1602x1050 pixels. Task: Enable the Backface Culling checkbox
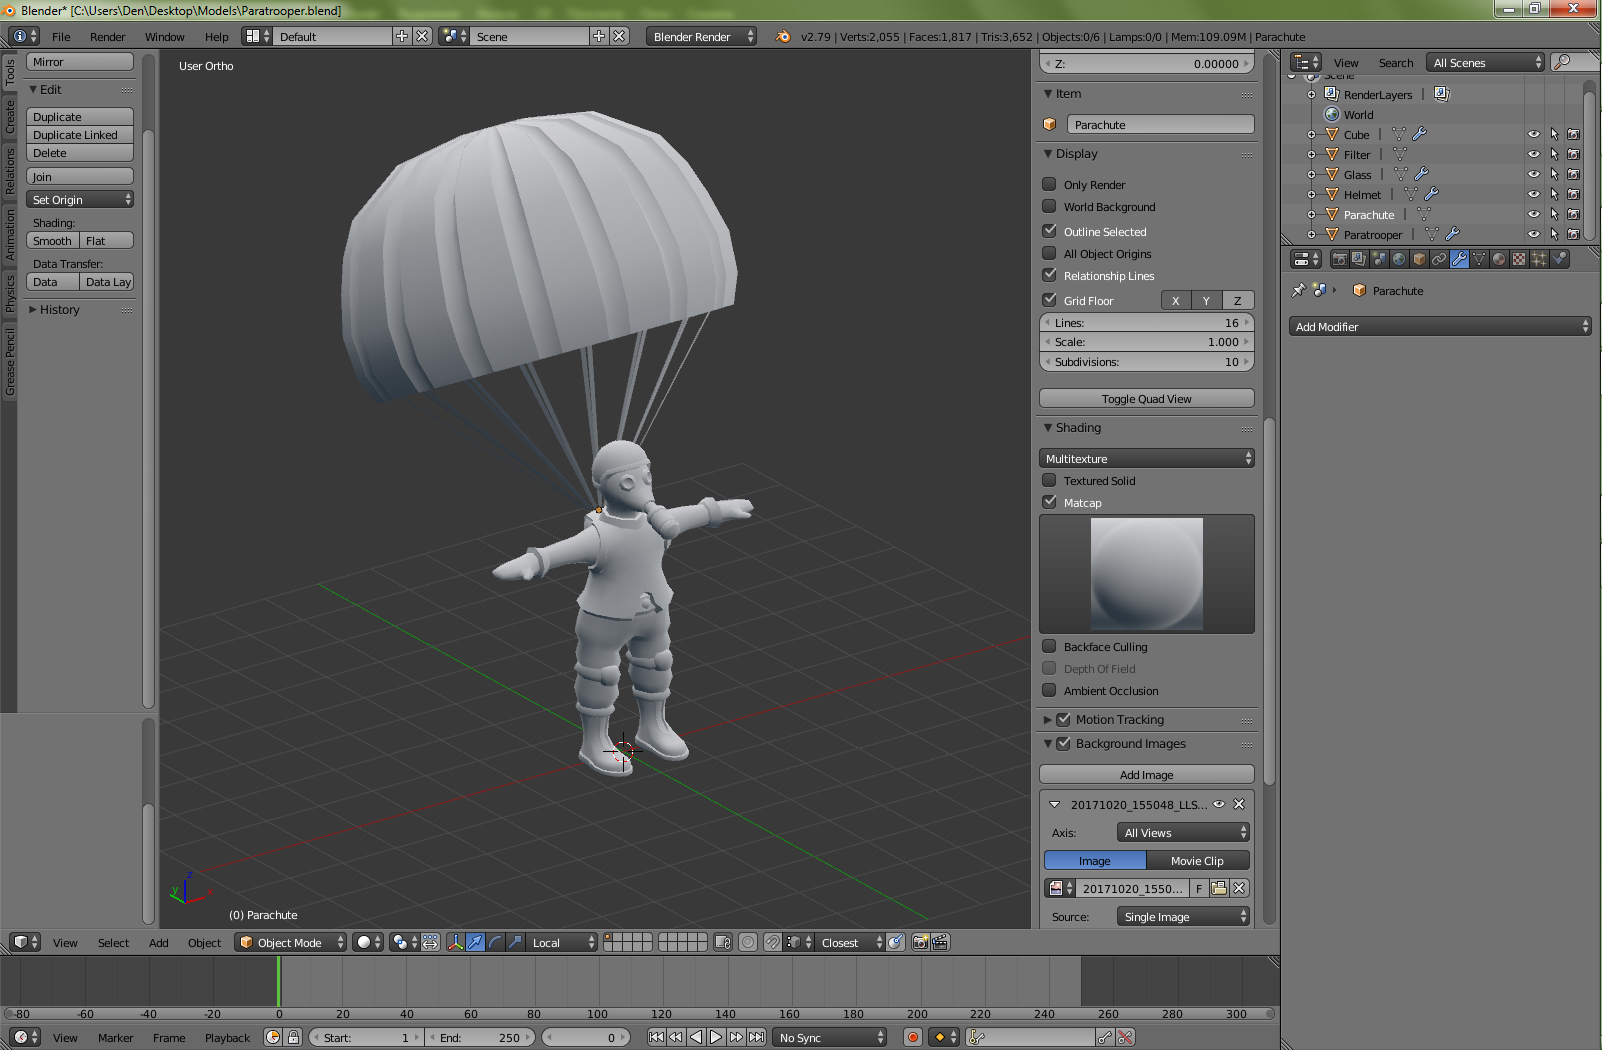[x=1049, y=647]
